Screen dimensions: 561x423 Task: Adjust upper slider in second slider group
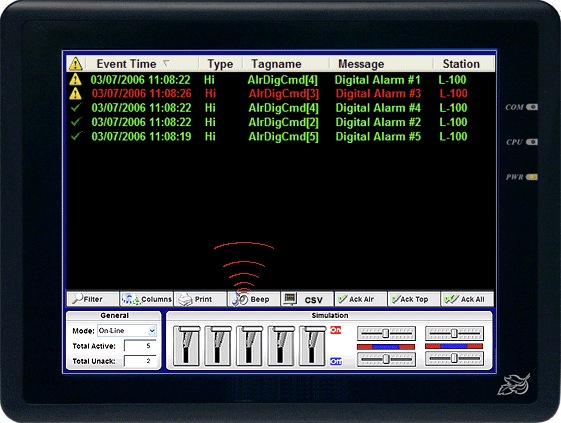pos(454,333)
